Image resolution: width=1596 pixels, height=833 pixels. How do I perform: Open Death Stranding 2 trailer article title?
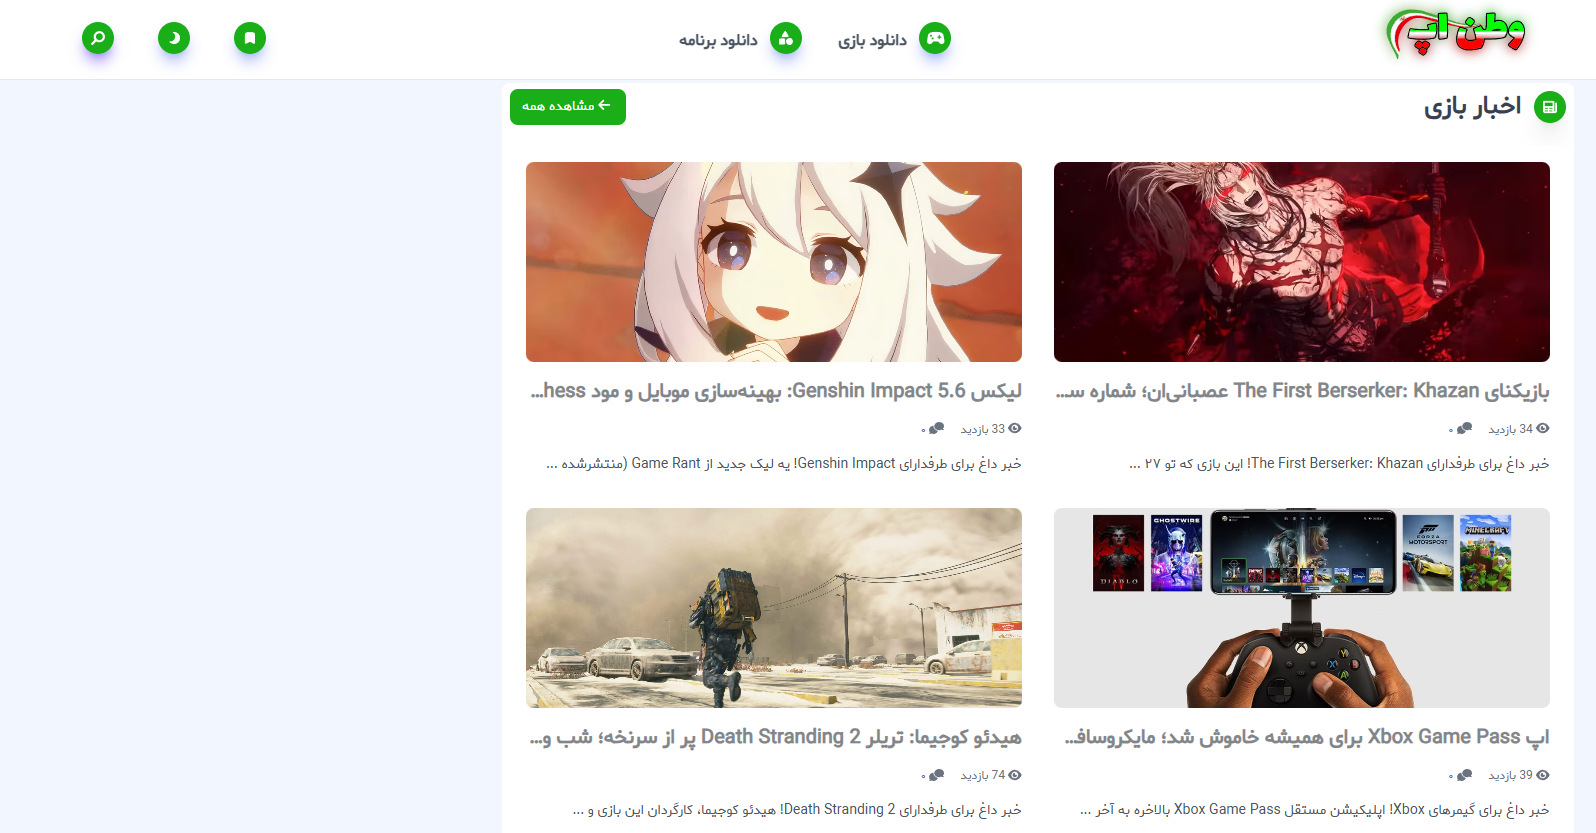[776, 737]
